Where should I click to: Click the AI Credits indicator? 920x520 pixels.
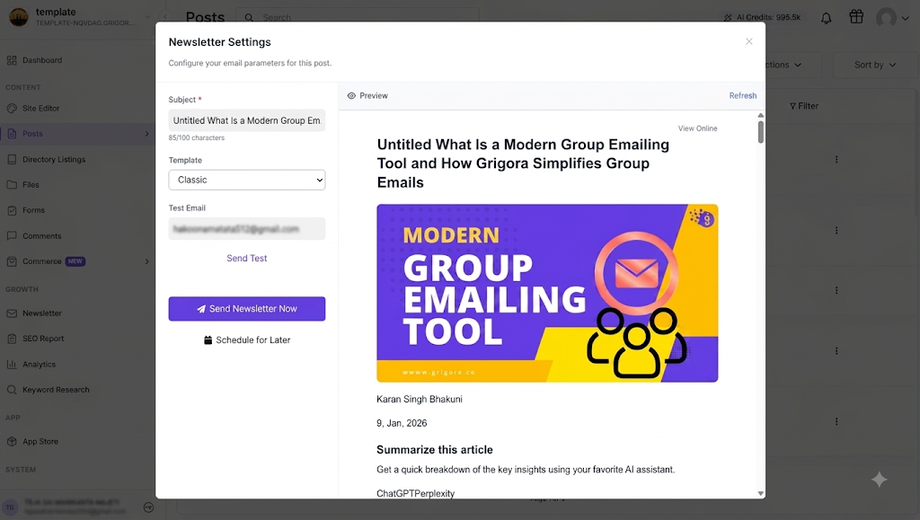[762, 18]
